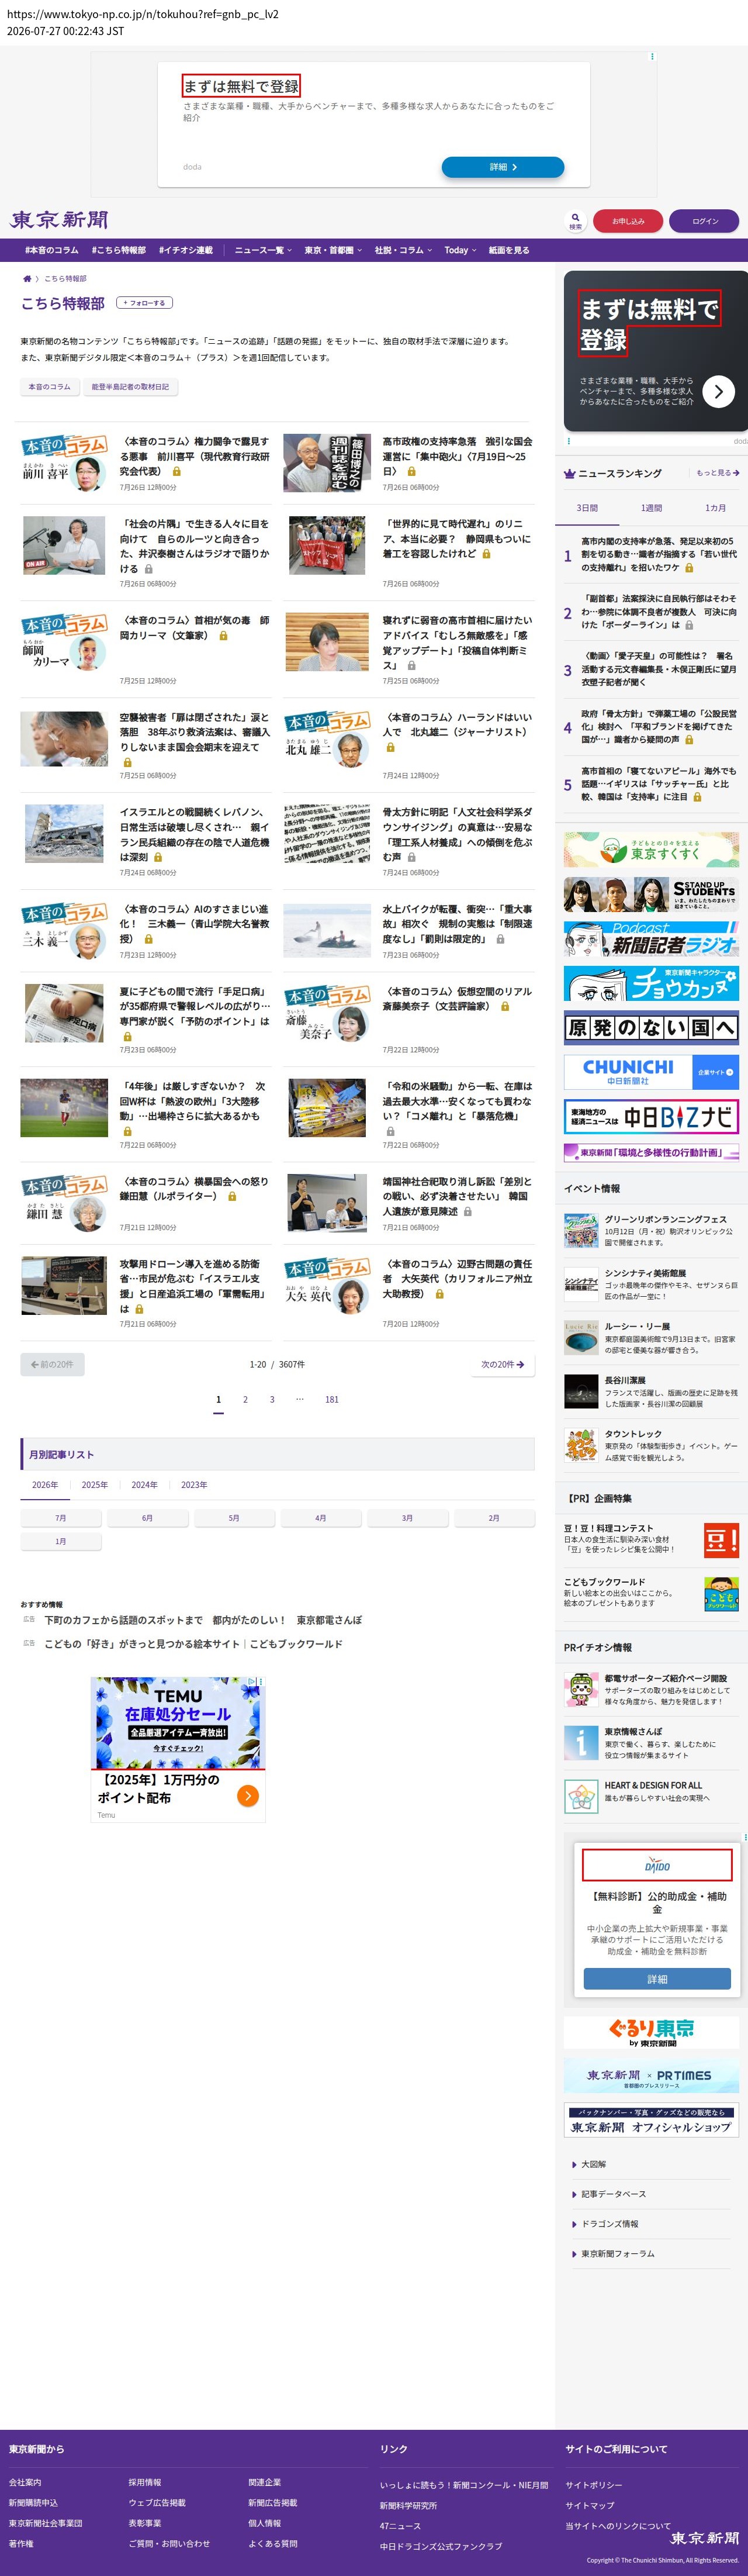Screen dimensions: 748x2576
Task: Expand the 東京・首都圏 dropdown menu
Action: pos(333,250)
